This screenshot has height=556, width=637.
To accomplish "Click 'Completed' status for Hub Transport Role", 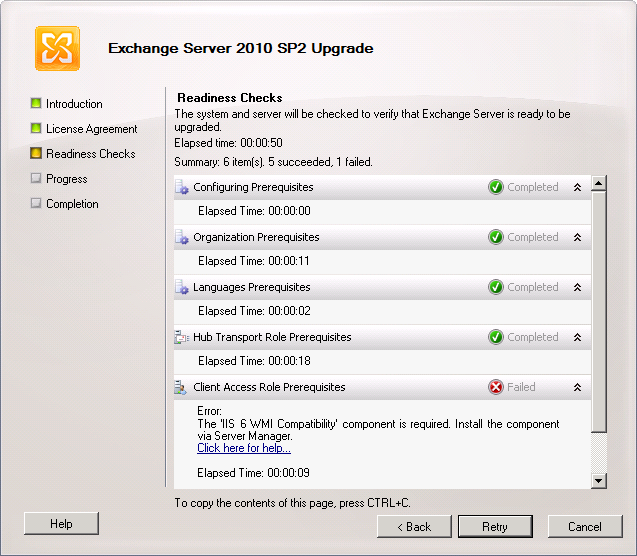I will tap(533, 337).
